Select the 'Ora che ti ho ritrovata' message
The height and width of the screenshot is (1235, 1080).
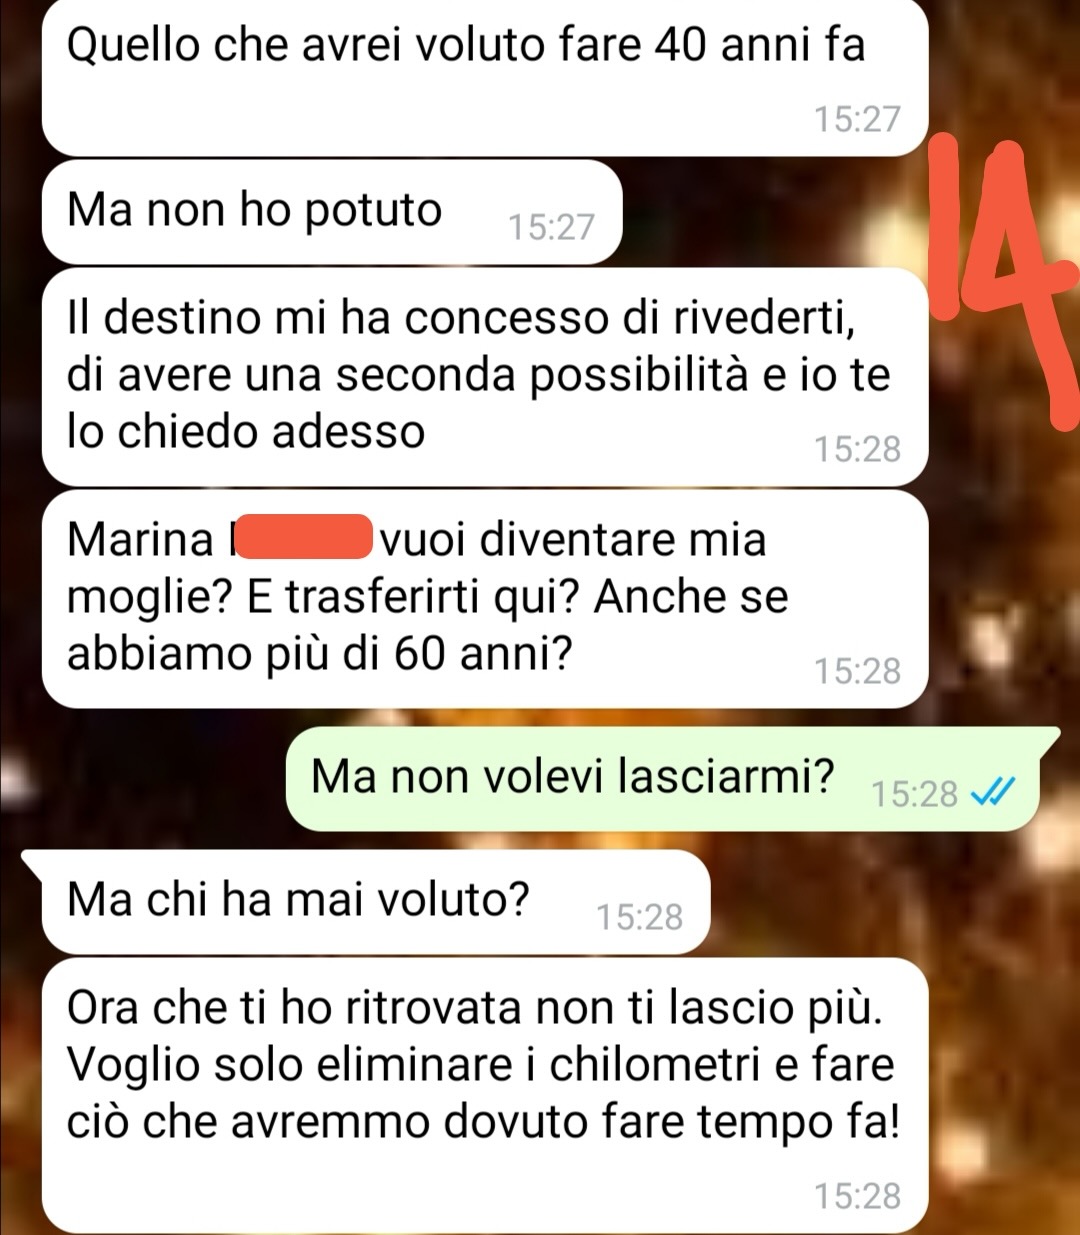[x=485, y=1095]
